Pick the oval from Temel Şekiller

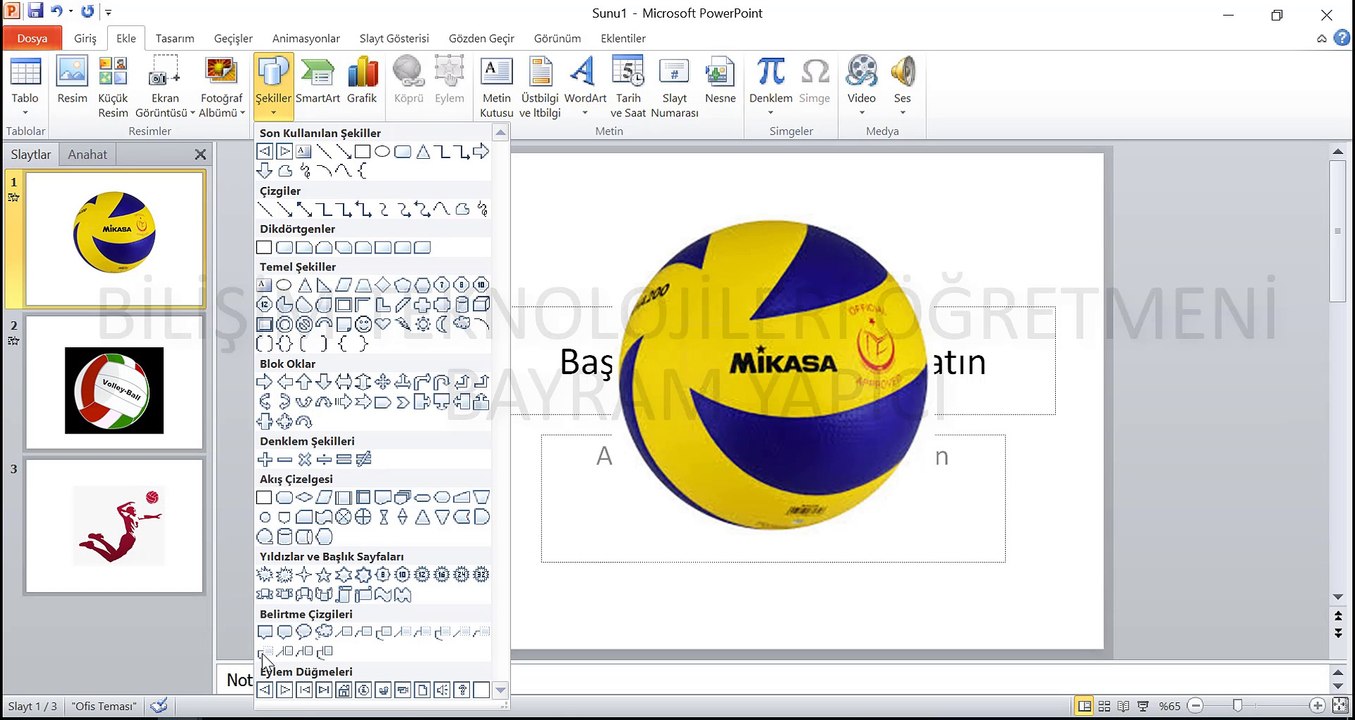point(284,285)
